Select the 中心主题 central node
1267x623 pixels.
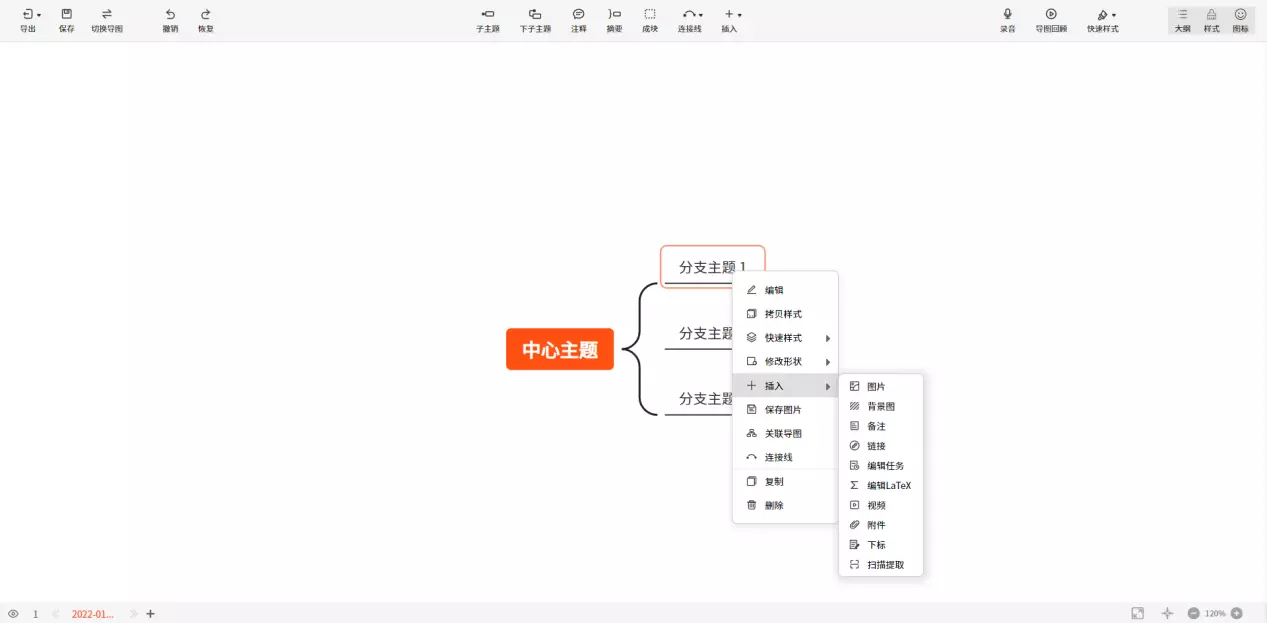[x=560, y=350]
